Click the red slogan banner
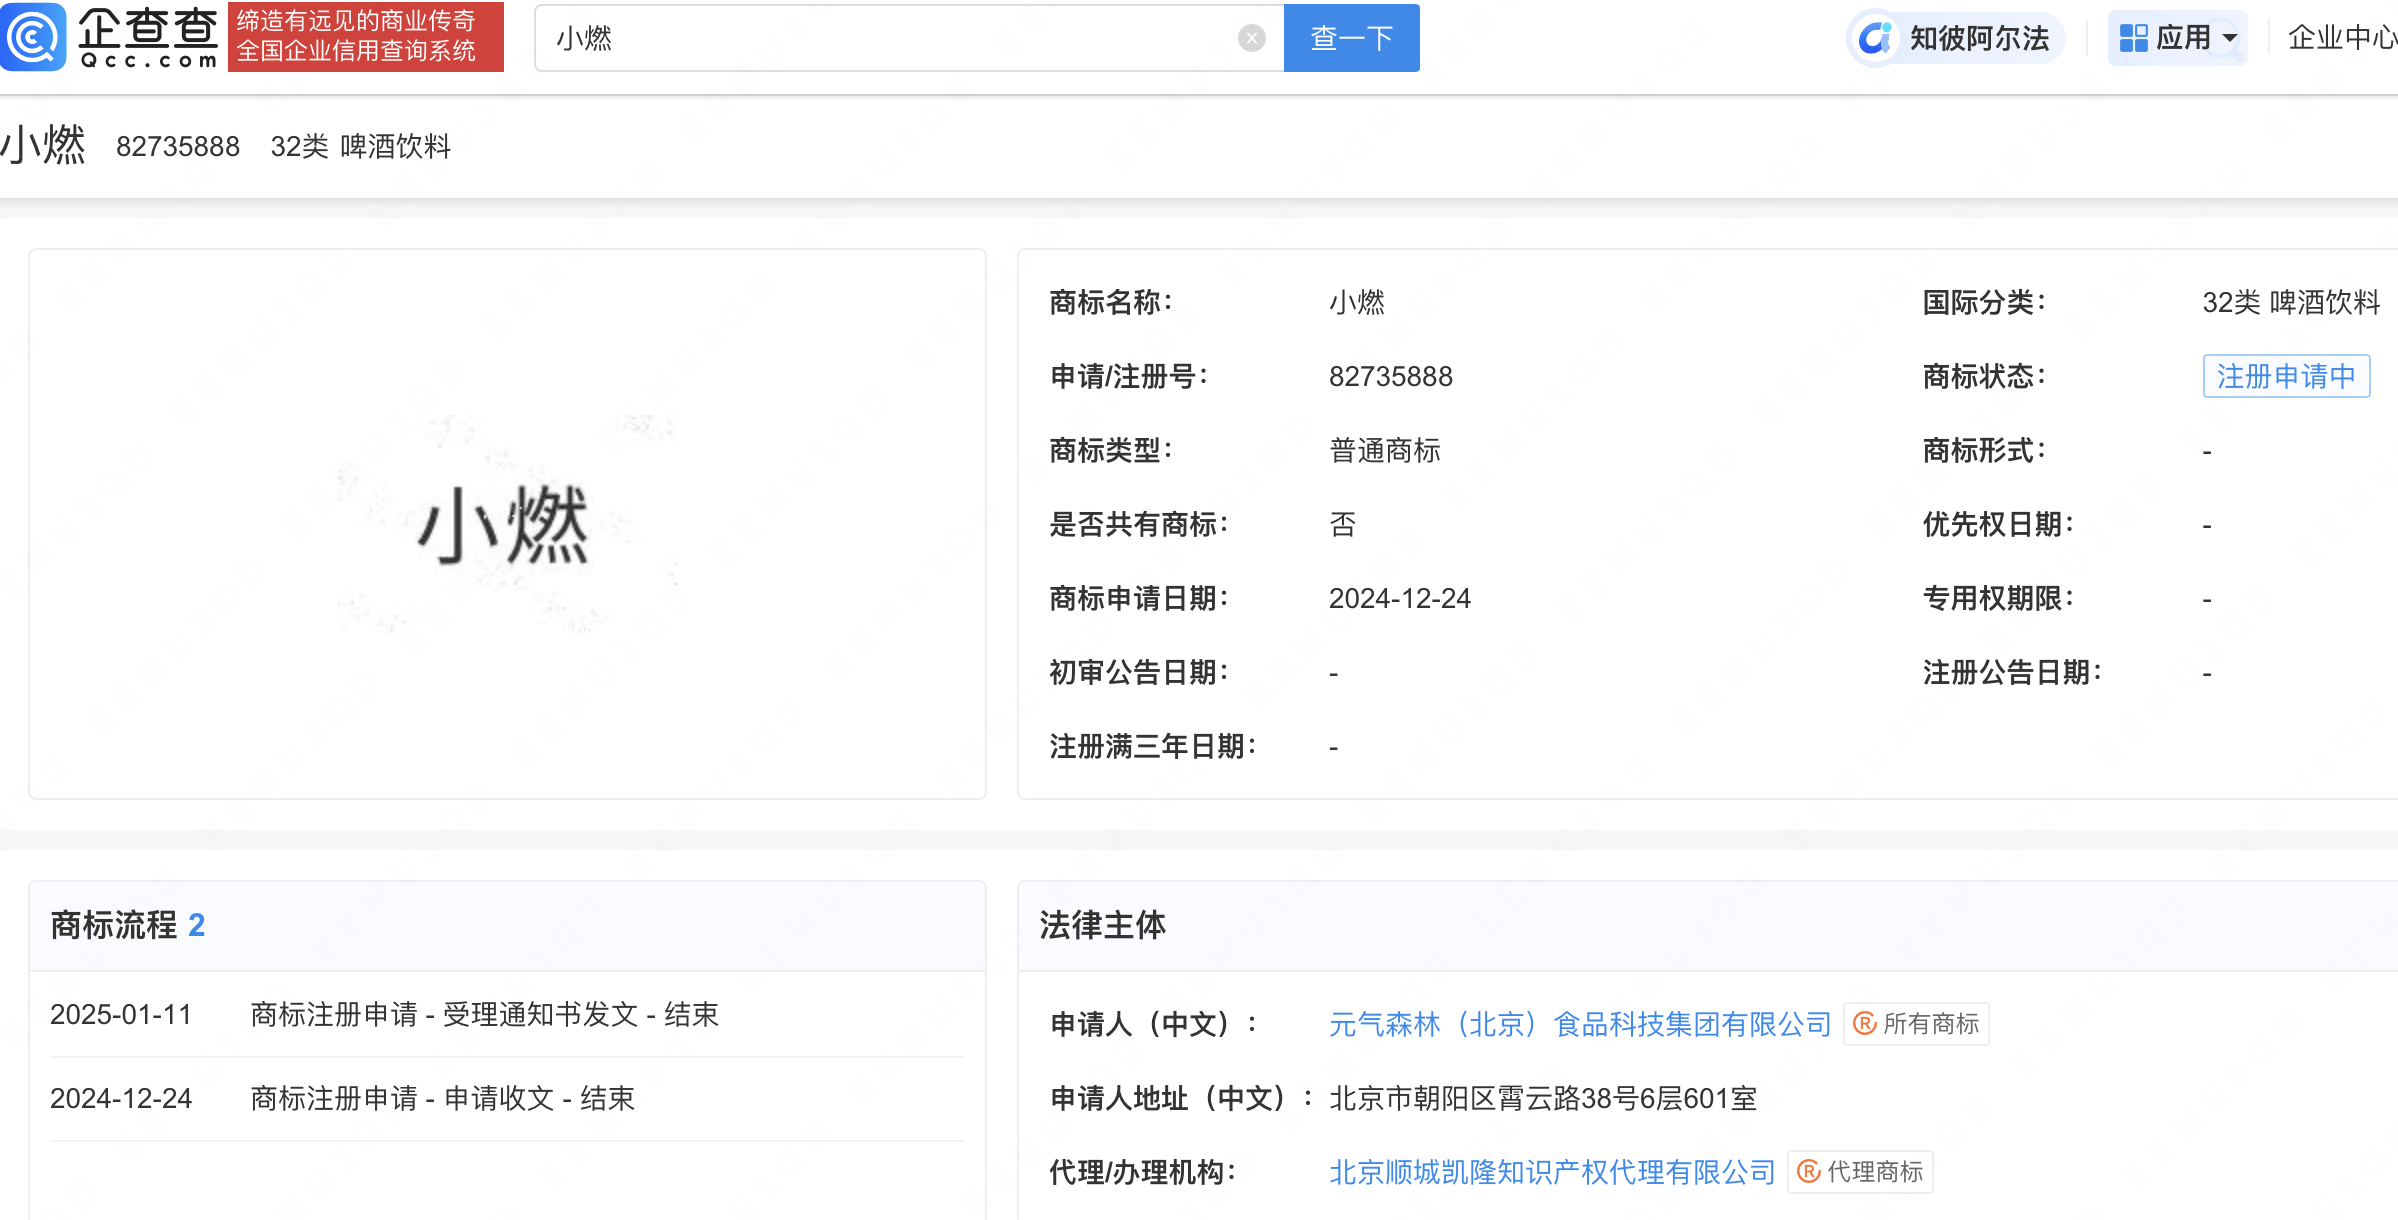The image size is (2398, 1220). (x=365, y=37)
